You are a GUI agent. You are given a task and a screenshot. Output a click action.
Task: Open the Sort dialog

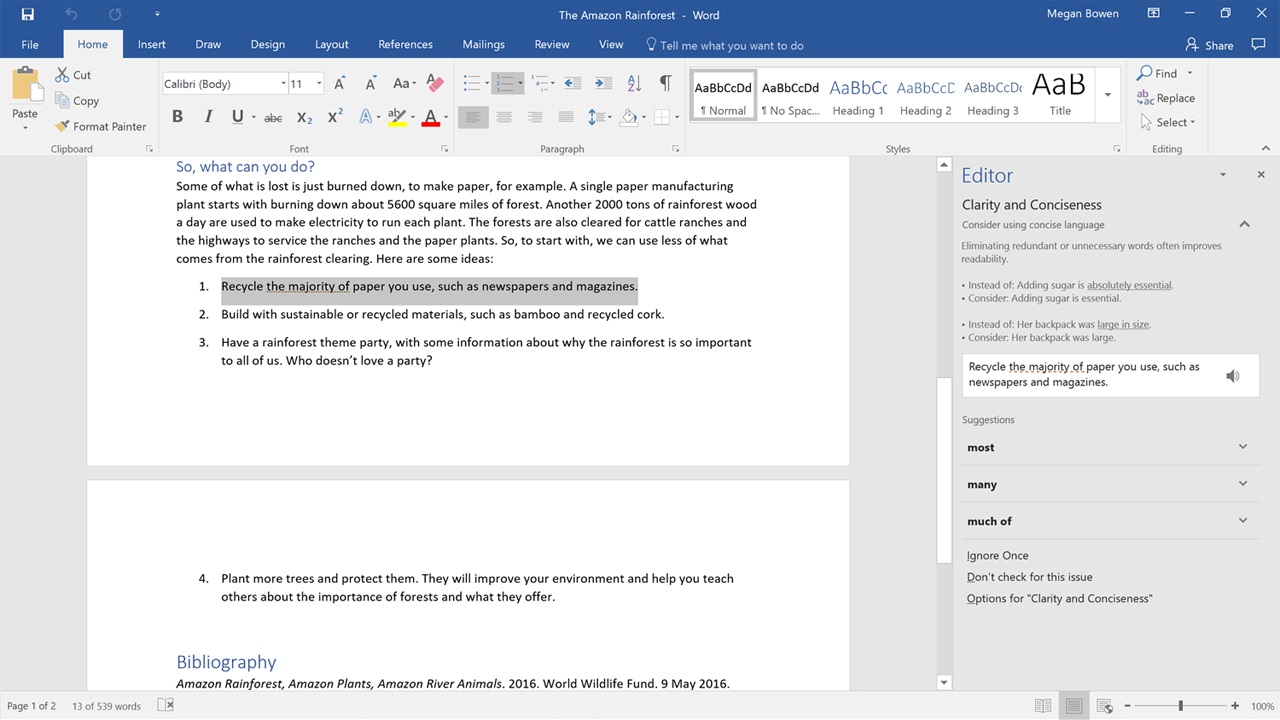point(633,83)
